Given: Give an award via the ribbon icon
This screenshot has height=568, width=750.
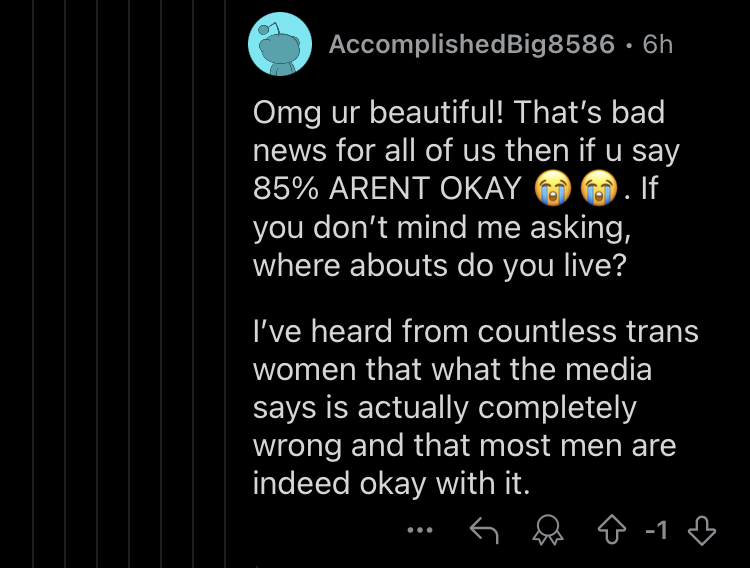Looking at the screenshot, I should click(548, 530).
